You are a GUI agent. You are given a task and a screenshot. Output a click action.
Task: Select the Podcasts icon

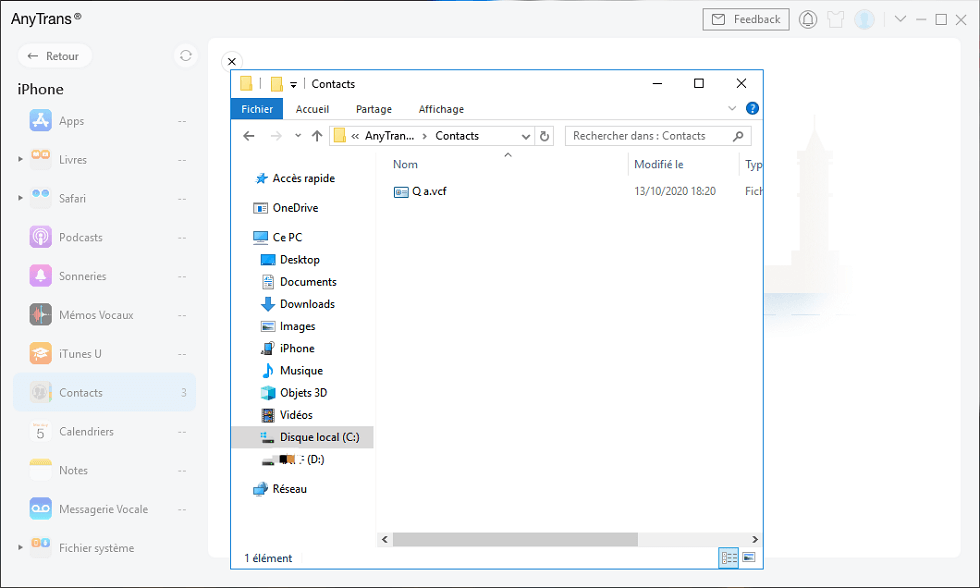[41, 237]
